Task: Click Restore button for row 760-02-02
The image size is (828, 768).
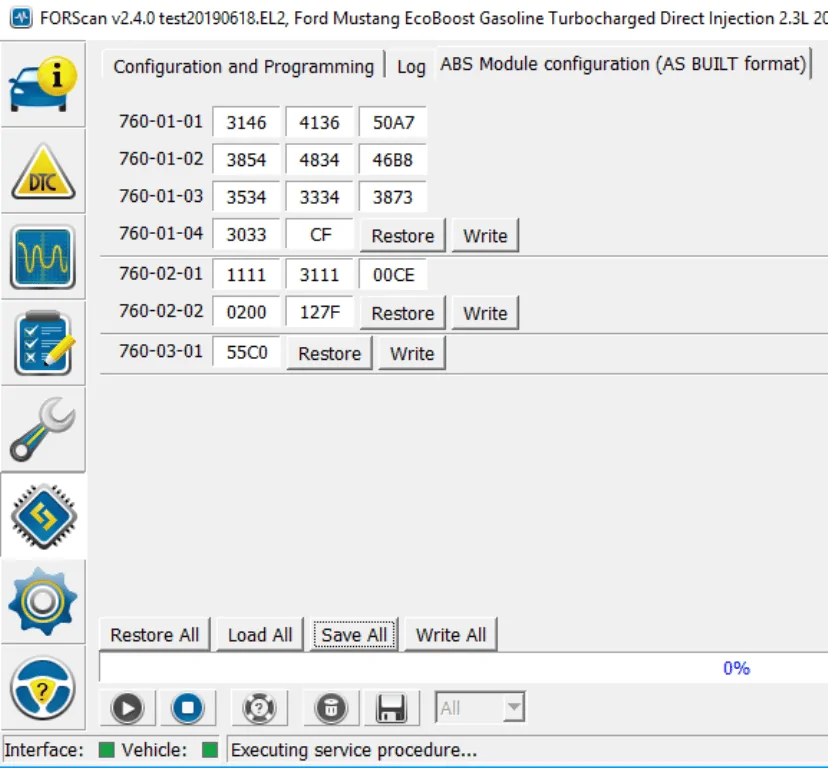Action: click(403, 313)
